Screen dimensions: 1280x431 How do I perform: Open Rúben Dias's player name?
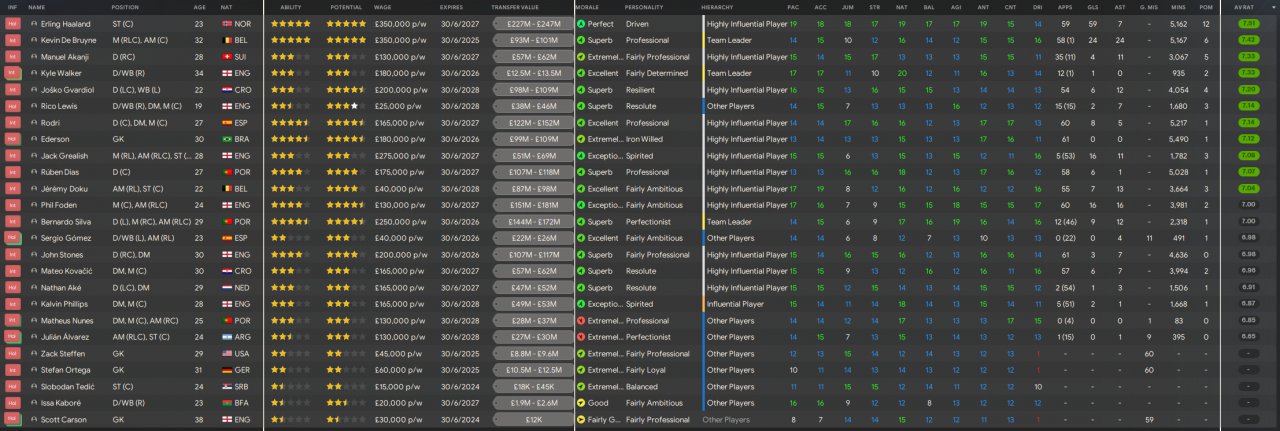(61, 172)
